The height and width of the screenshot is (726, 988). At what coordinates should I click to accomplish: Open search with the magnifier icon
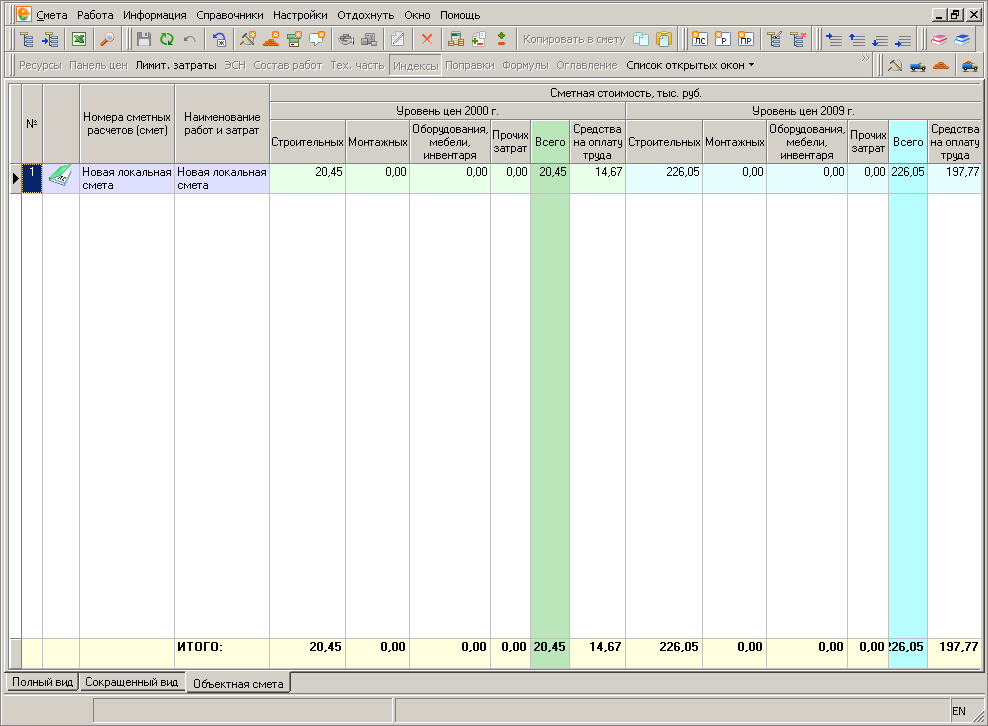tap(108, 39)
